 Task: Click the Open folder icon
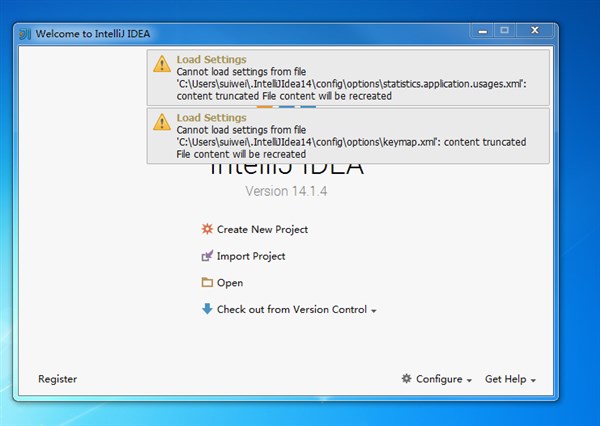[x=207, y=283]
